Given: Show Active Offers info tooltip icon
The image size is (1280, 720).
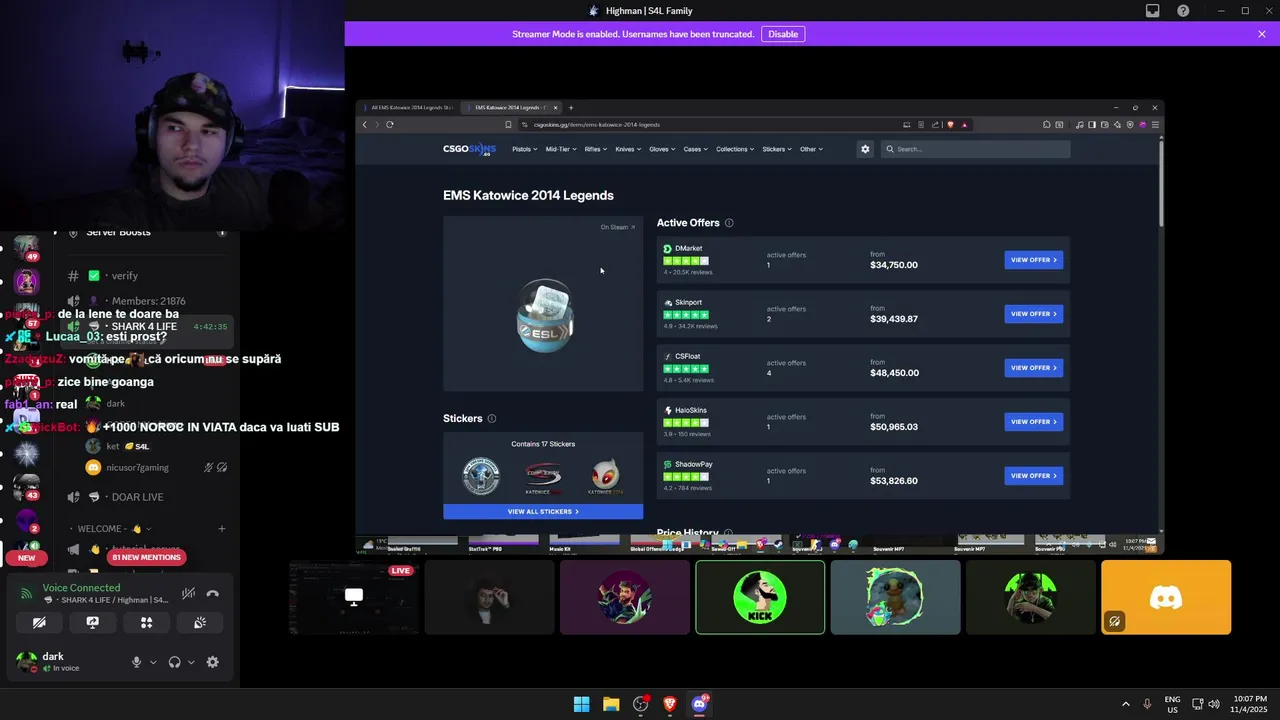Looking at the screenshot, I should pos(729,223).
